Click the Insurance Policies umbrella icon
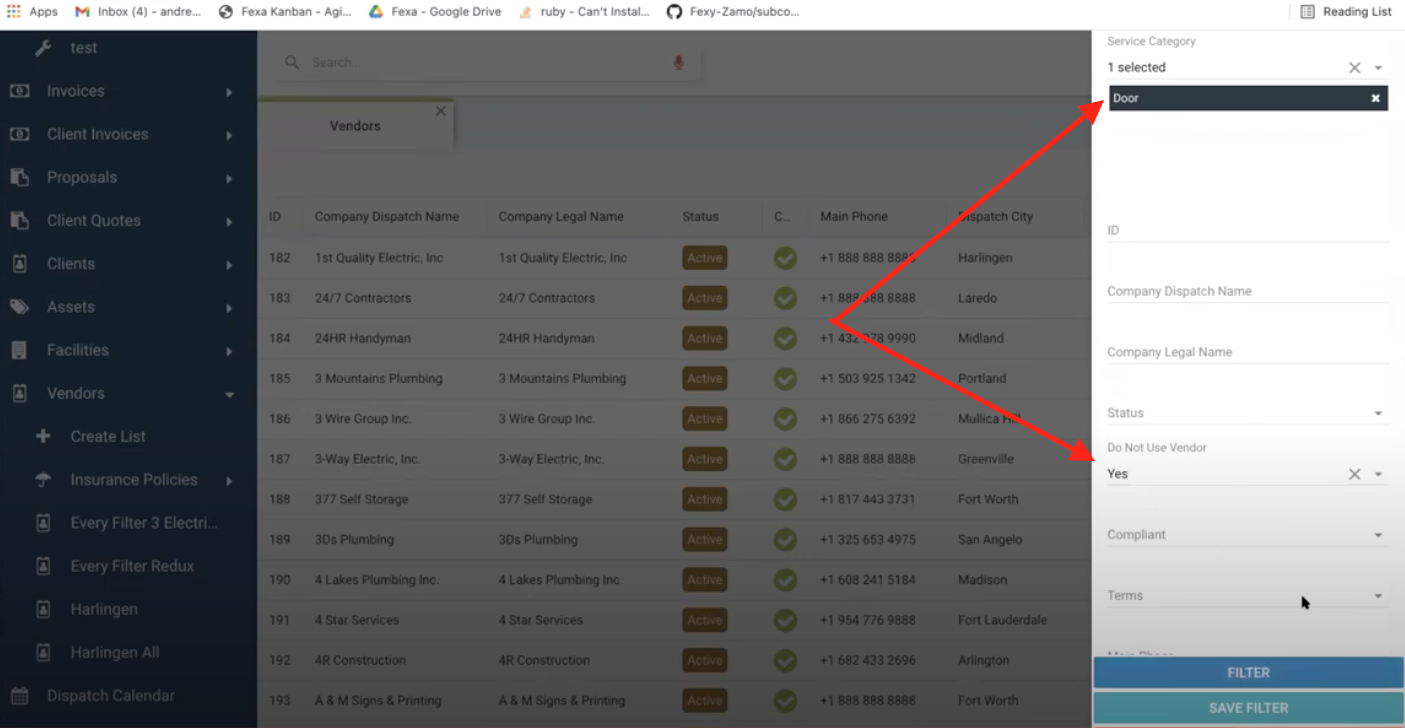This screenshot has width=1405, height=728. 43,480
